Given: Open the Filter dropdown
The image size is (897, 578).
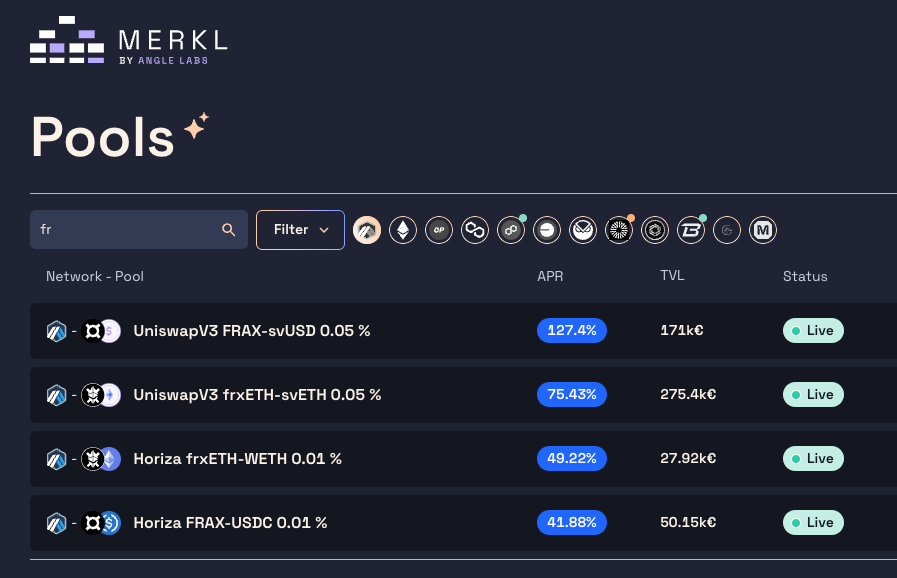Looking at the screenshot, I should click(300, 230).
